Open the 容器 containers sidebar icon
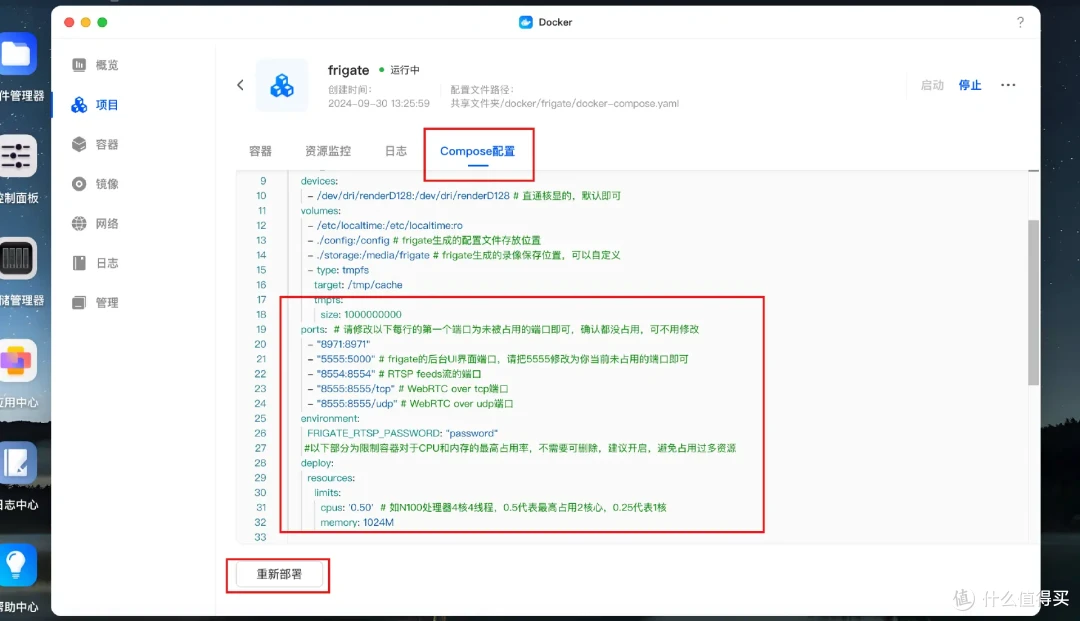Viewport: 1080px width, 621px height. [79, 144]
